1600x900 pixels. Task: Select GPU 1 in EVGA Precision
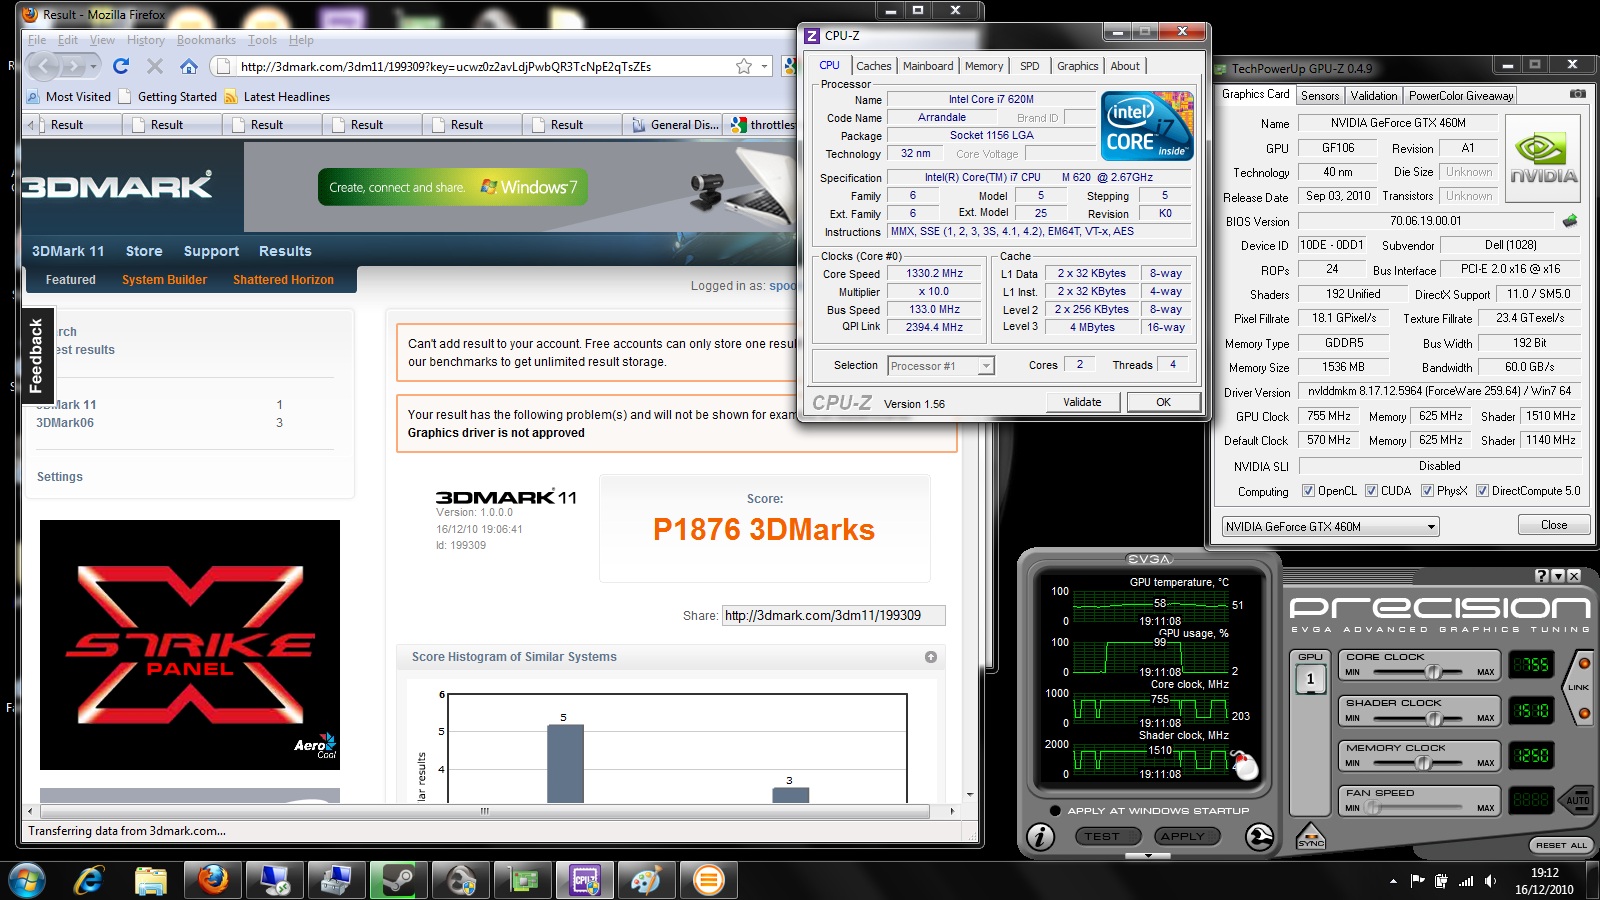tap(1310, 679)
